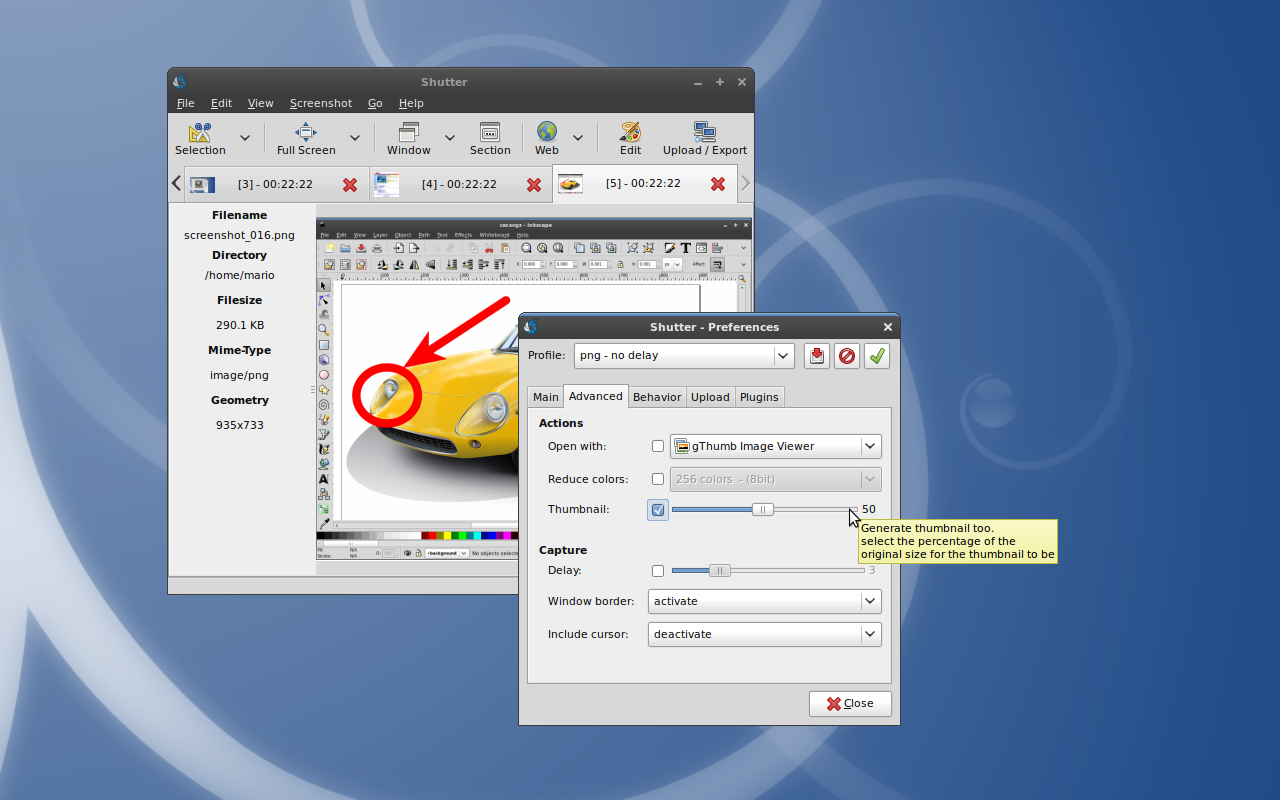Toggle the Reduce colors checkbox
Image resolution: width=1280 pixels, height=800 pixels.
tap(657, 480)
